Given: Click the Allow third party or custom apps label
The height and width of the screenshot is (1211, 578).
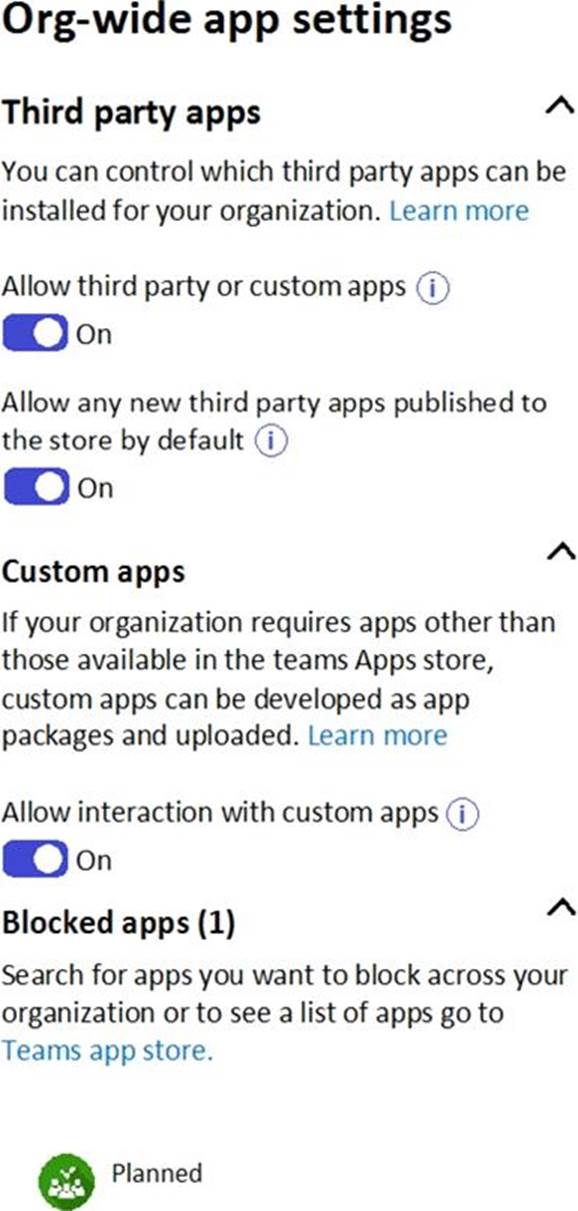Looking at the screenshot, I should coord(204,288).
